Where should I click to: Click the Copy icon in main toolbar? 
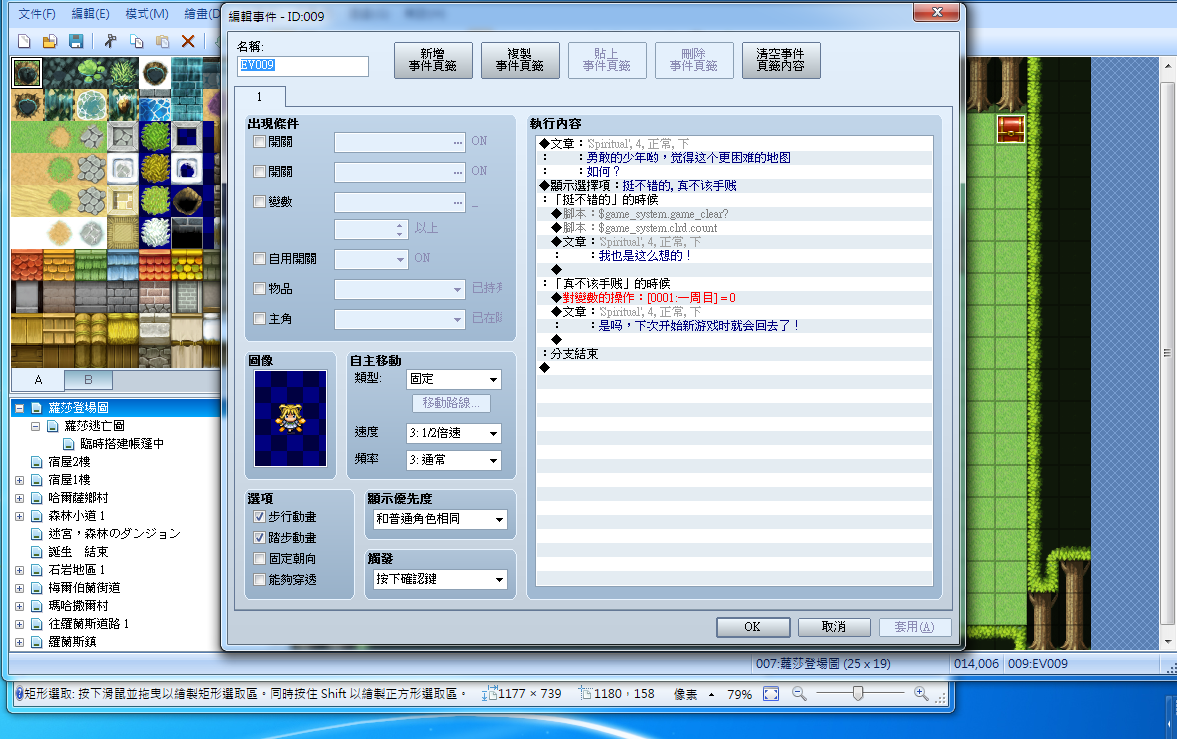[137, 41]
